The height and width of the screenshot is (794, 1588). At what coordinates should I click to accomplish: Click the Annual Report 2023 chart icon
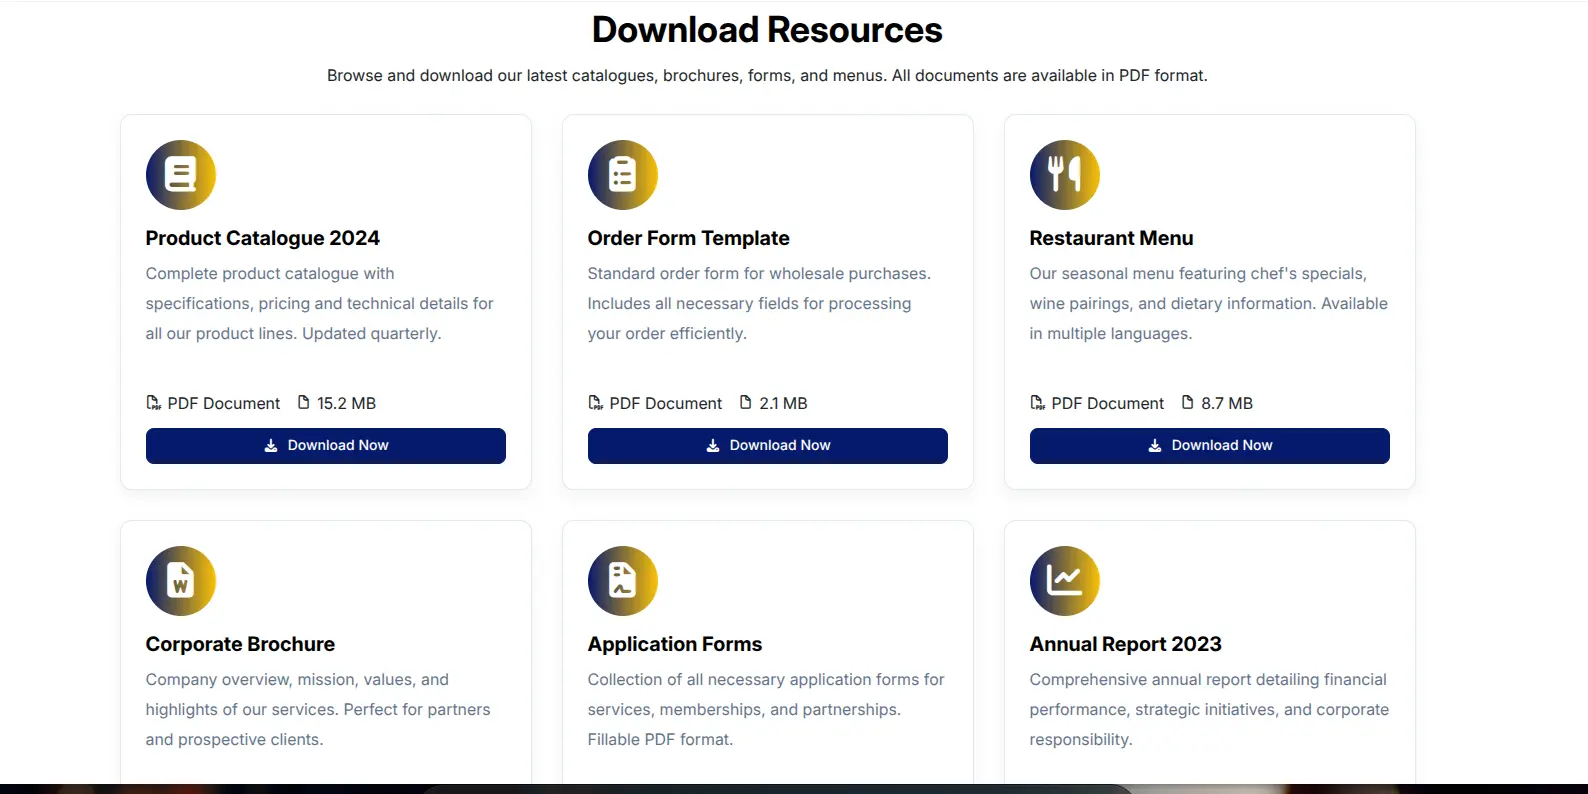[x=1065, y=581]
